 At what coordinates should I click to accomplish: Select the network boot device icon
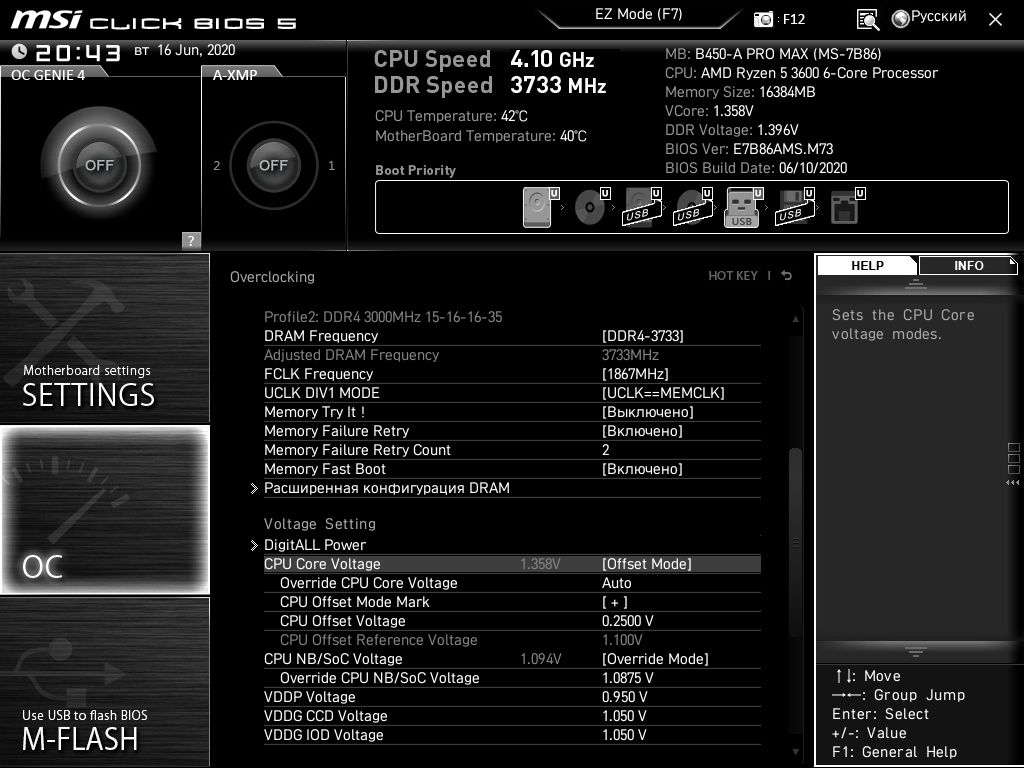pos(847,207)
